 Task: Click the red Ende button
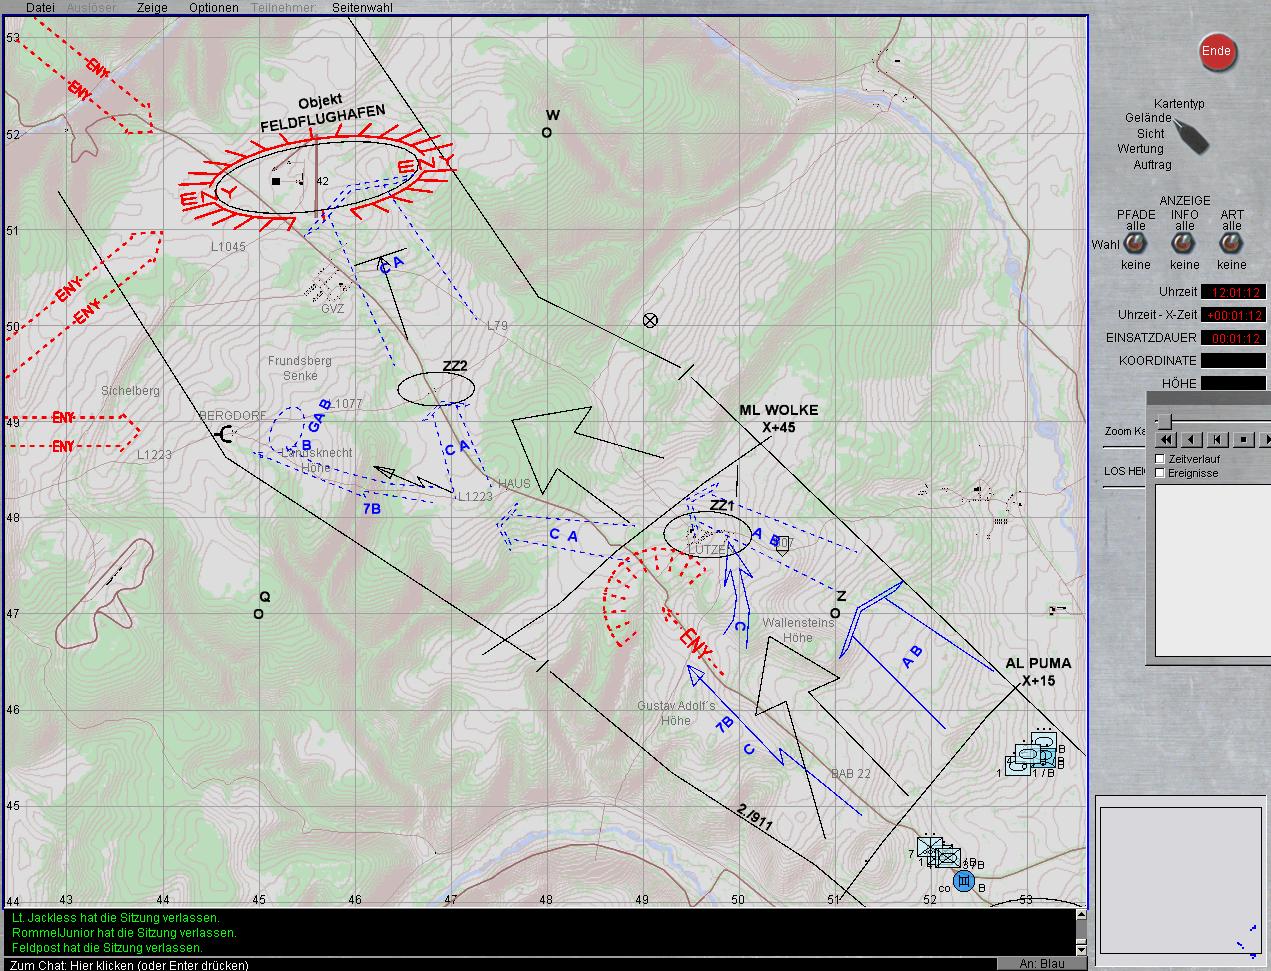(1216, 52)
